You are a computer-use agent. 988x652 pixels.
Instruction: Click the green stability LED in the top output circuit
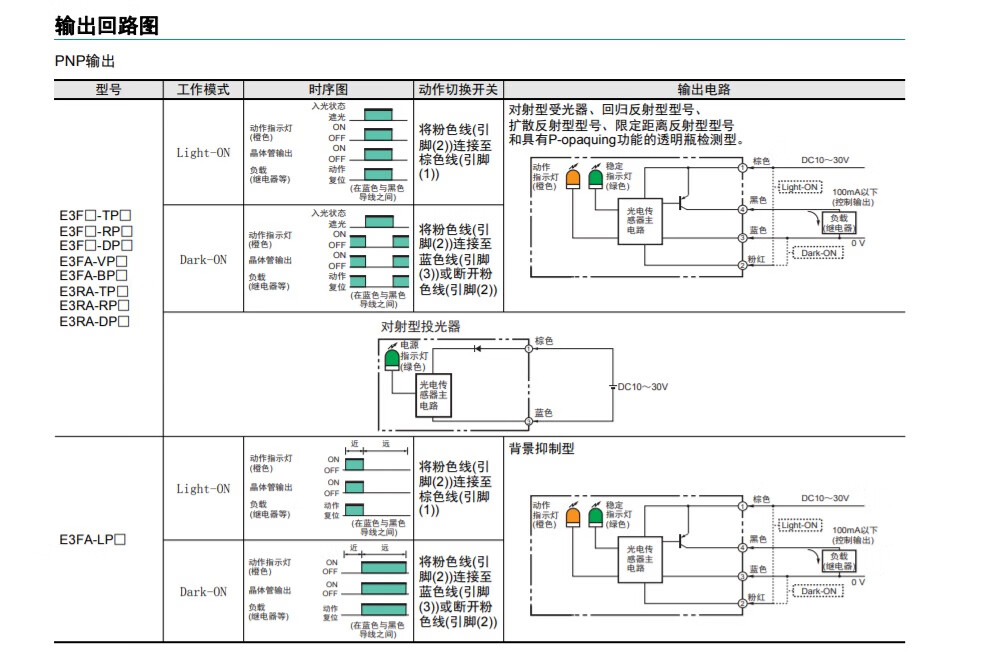coord(595,179)
